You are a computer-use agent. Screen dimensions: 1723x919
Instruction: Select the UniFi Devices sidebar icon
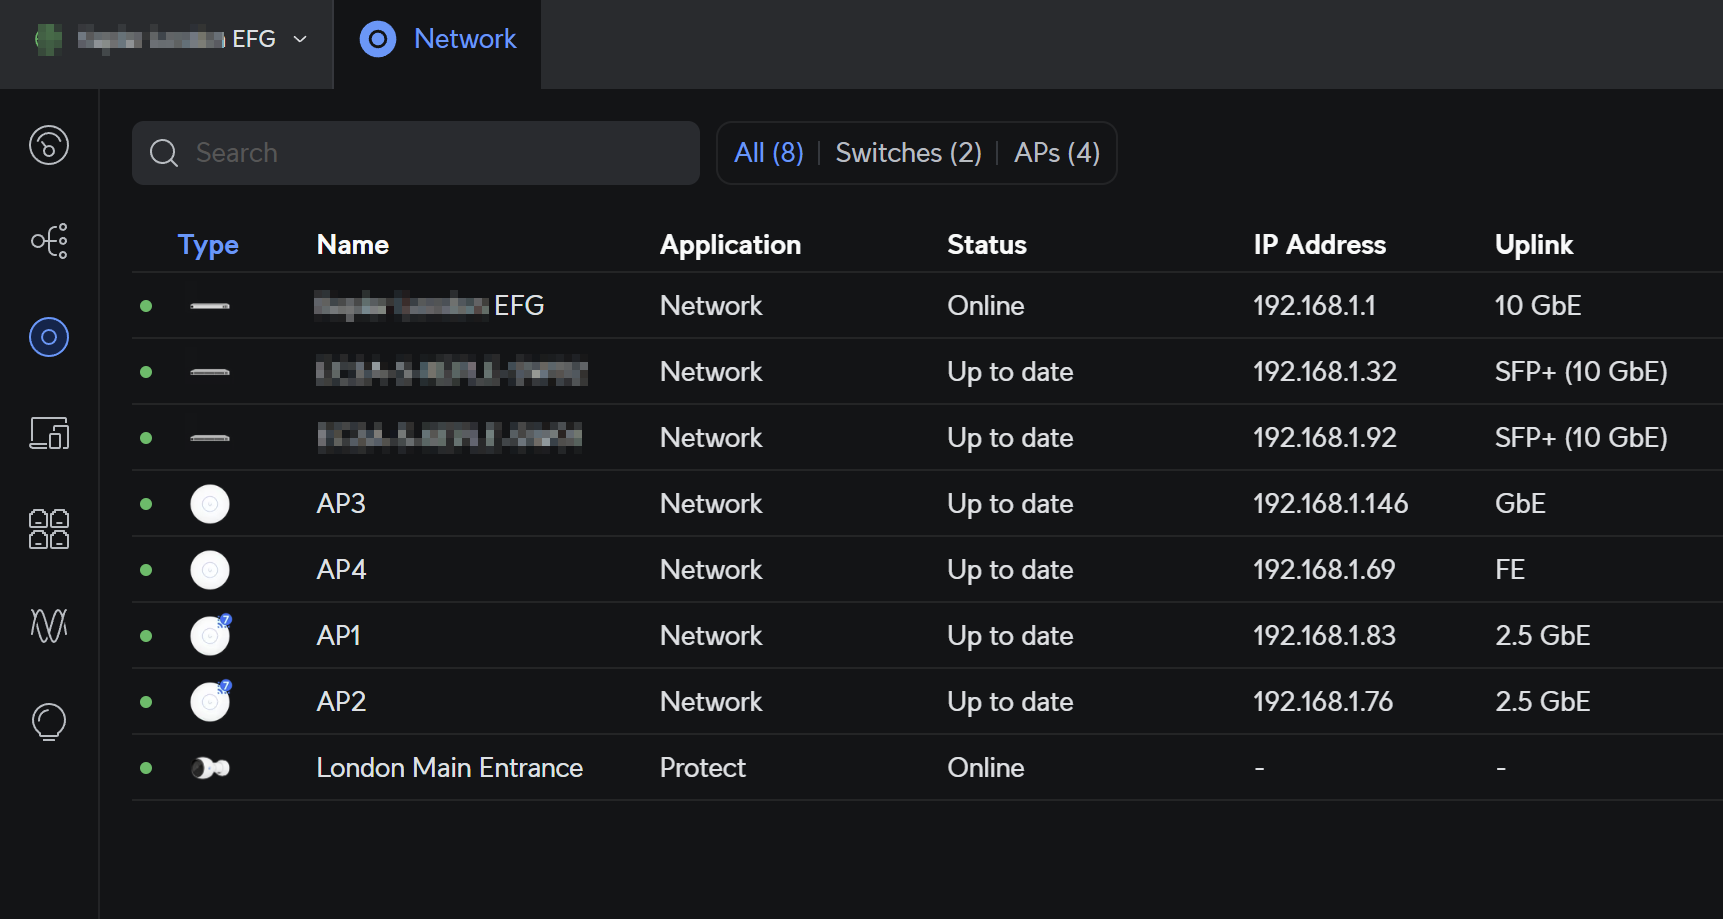[x=49, y=337]
